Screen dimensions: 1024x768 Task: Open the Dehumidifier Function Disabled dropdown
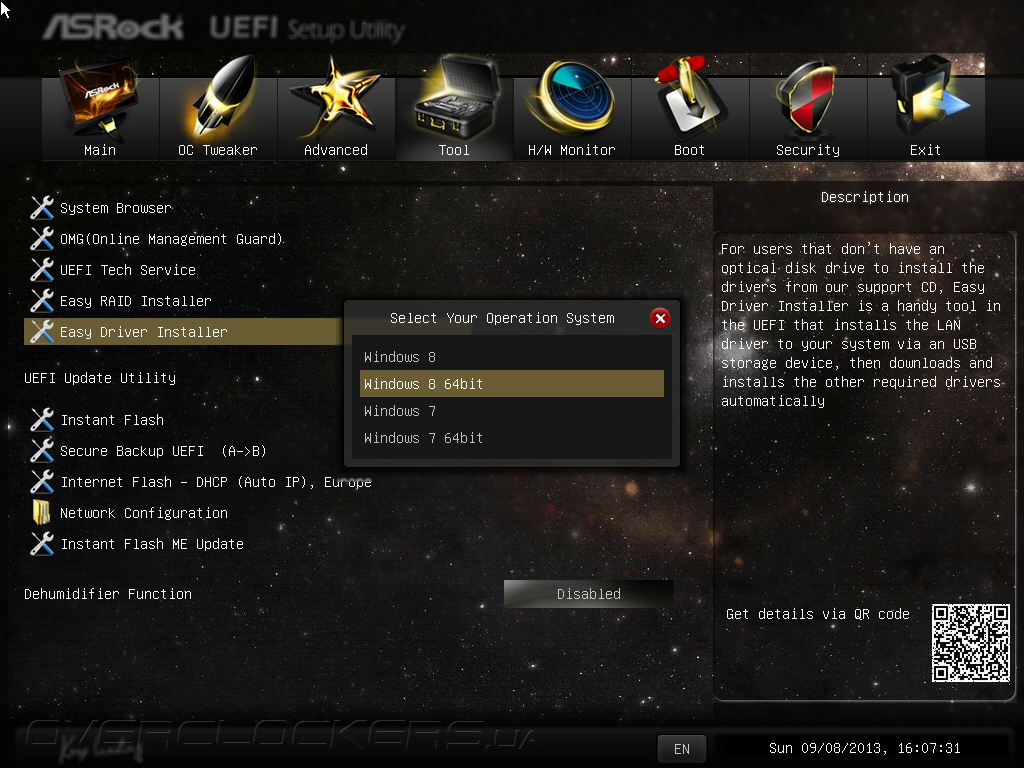[x=588, y=594]
